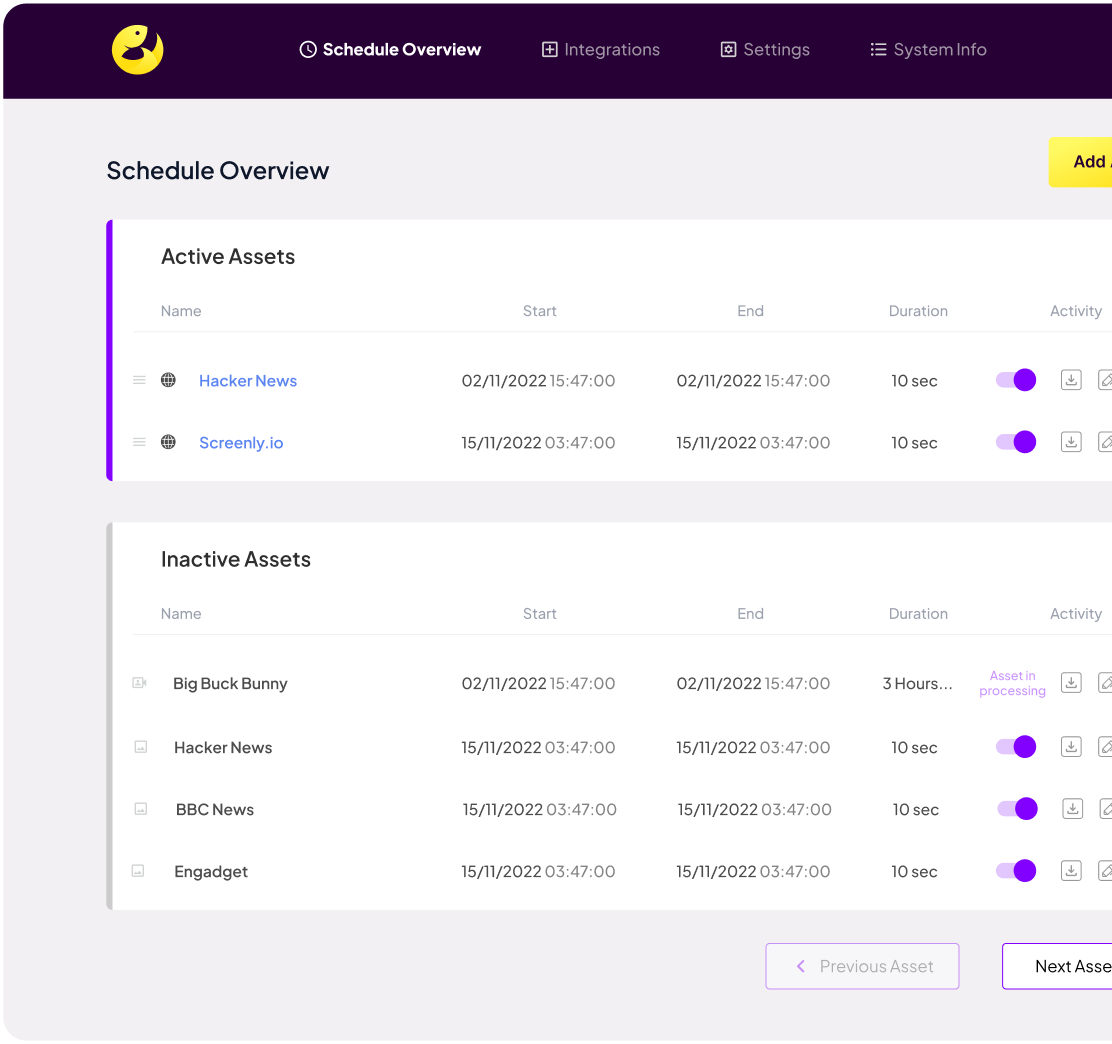Toggle the inactive Hacker News asset switch
This screenshot has height=1044, width=1112.
(1016, 747)
